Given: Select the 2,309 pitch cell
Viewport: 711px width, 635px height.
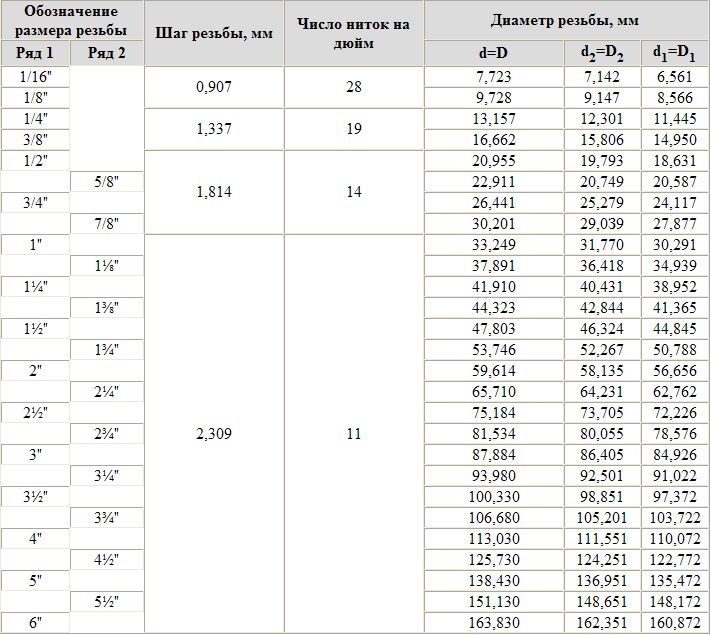Looking at the screenshot, I should (x=214, y=434).
